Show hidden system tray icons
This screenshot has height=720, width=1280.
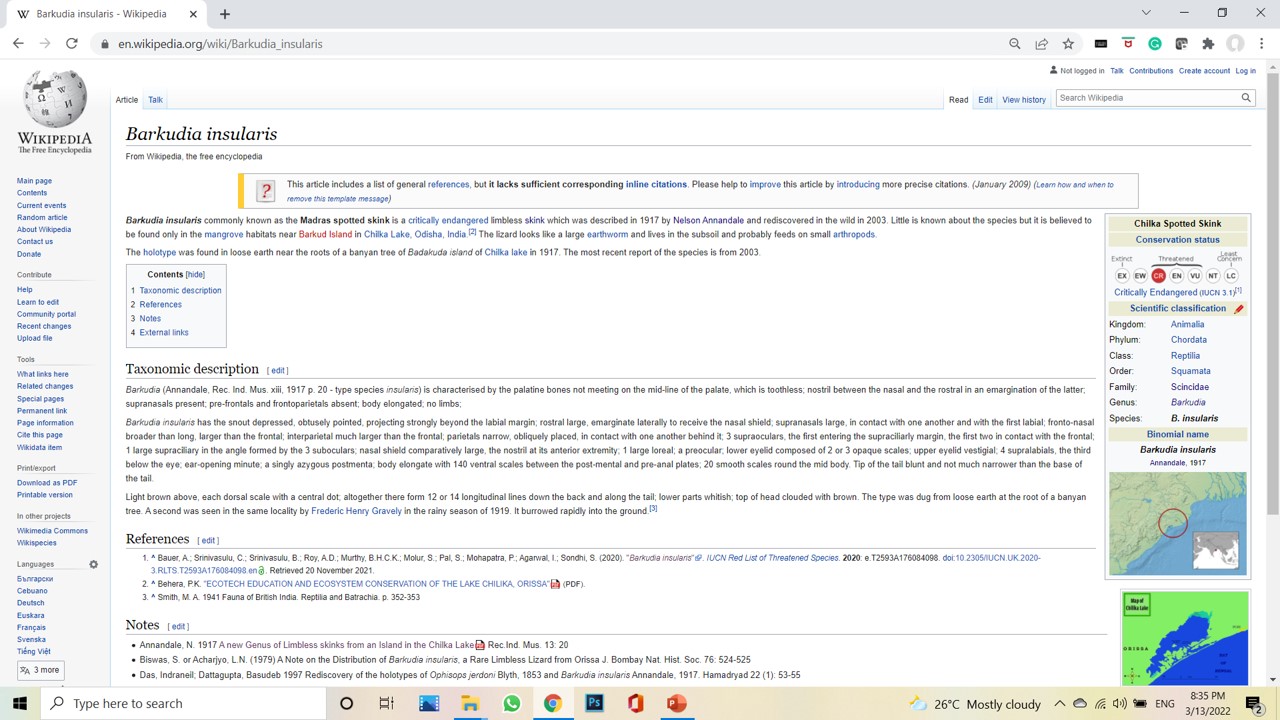click(x=1059, y=703)
